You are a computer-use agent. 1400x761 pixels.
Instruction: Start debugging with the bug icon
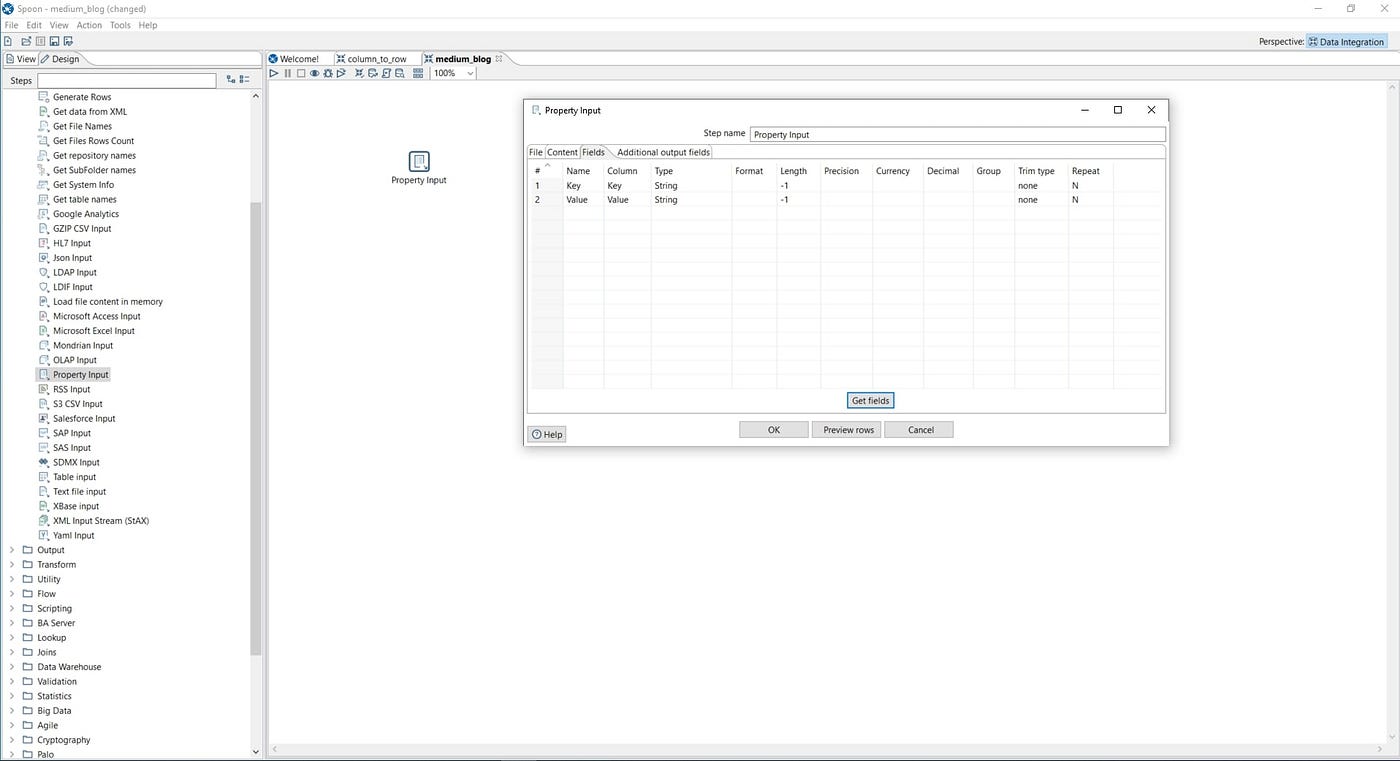pyautogui.click(x=328, y=73)
